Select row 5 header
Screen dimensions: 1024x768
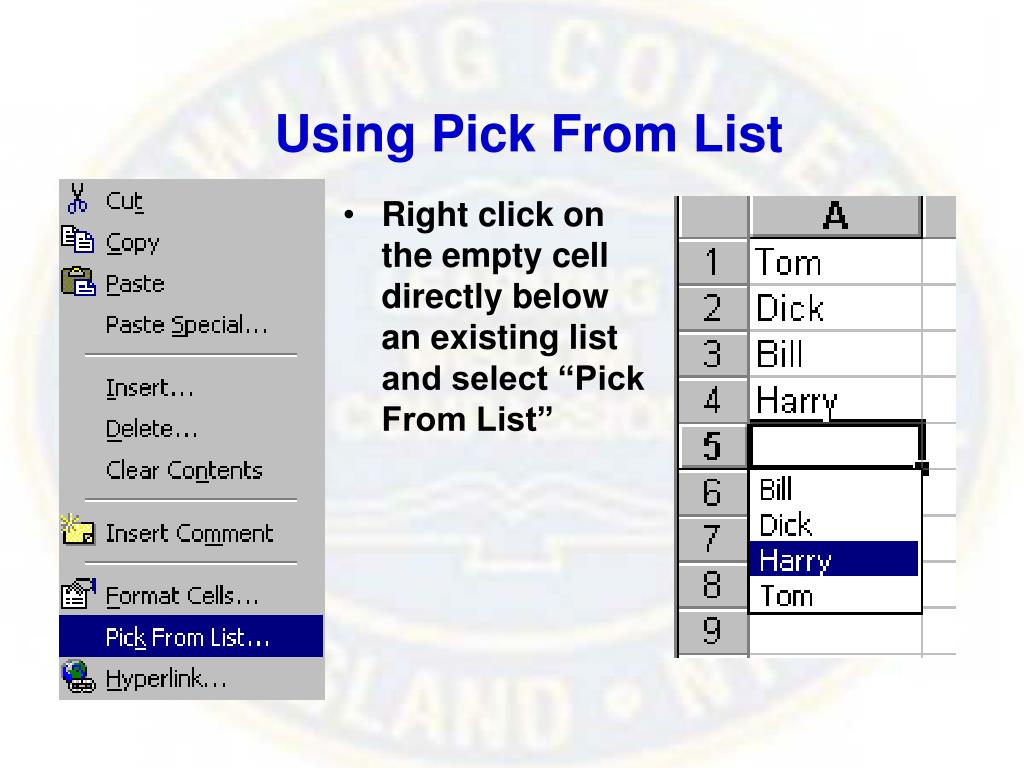[x=712, y=446]
